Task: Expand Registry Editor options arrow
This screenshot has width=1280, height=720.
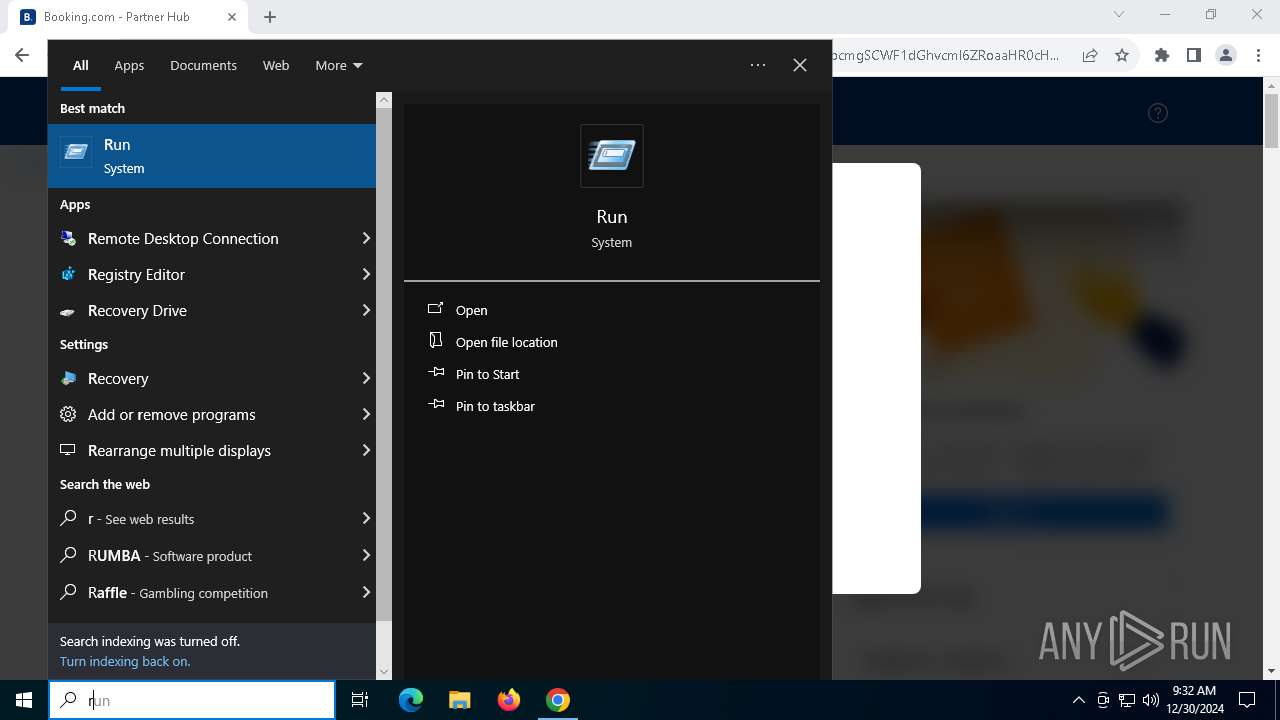Action: pyautogui.click(x=366, y=274)
